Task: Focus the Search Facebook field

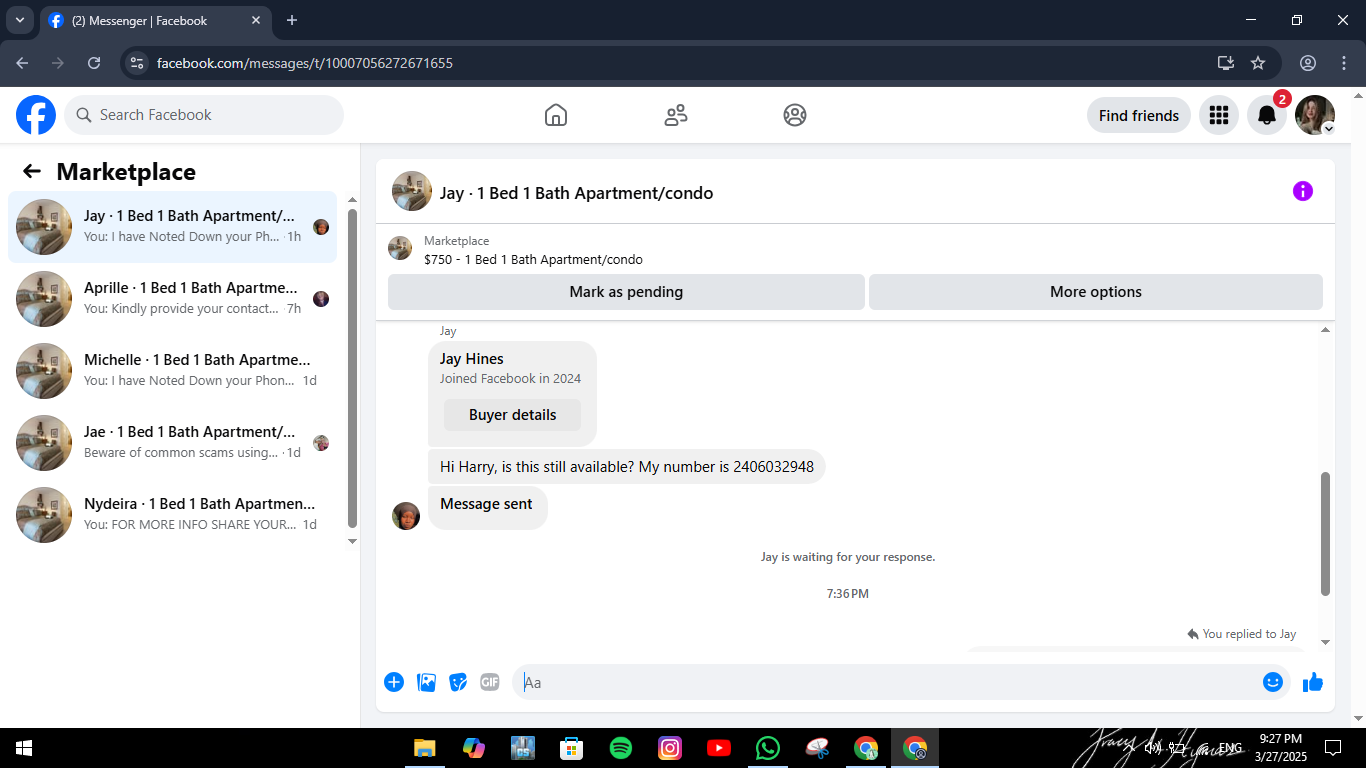Action: coord(204,115)
